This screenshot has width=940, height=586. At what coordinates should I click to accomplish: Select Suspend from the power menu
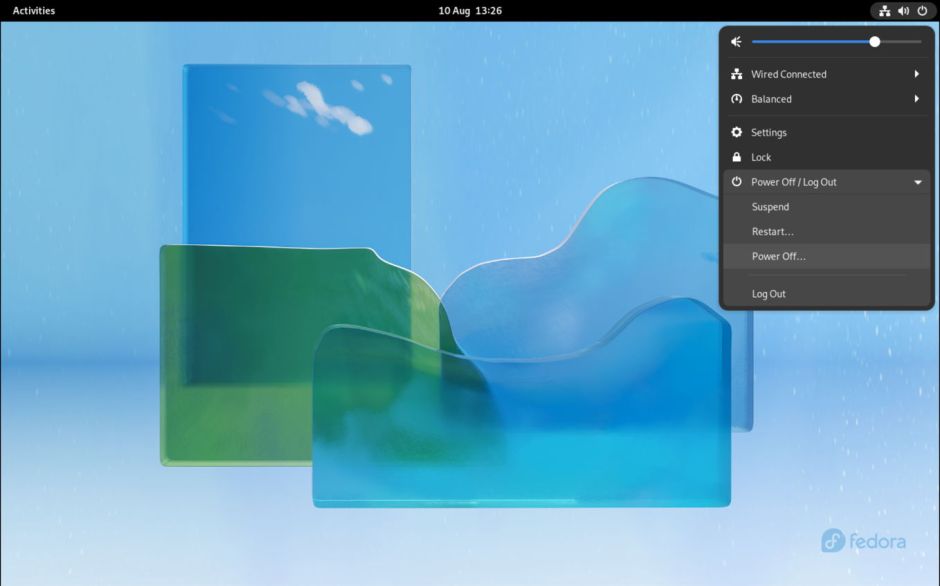(x=770, y=207)
